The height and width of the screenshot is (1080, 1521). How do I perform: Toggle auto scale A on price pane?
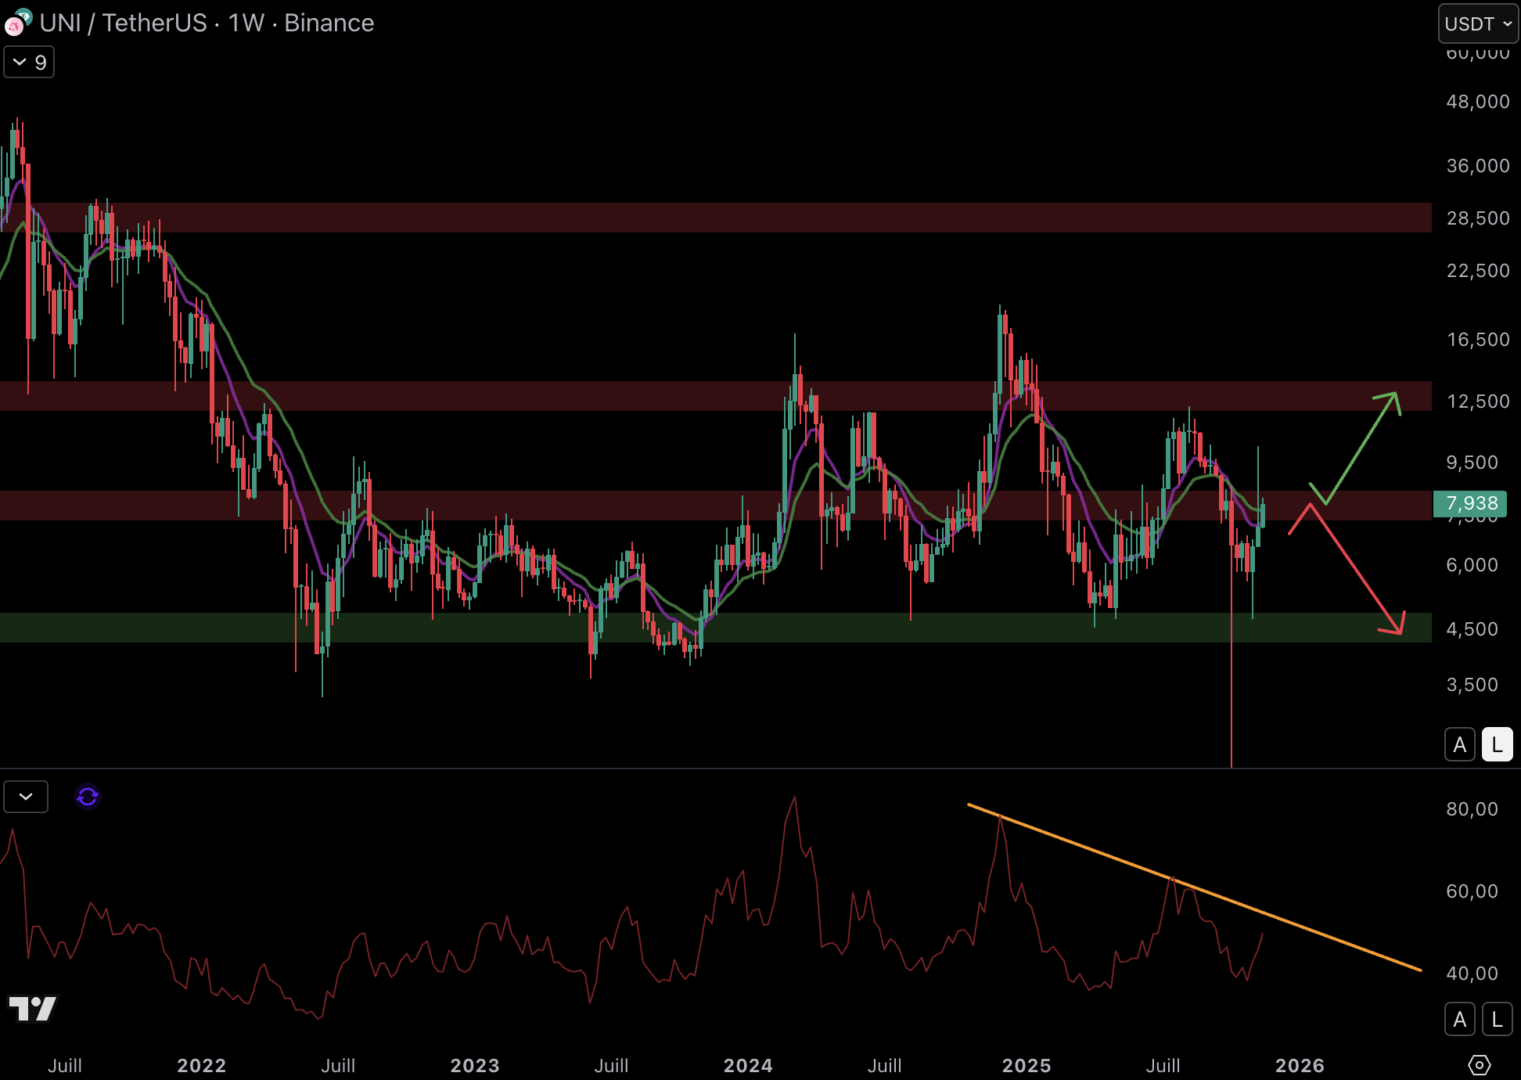[1460, 744]
